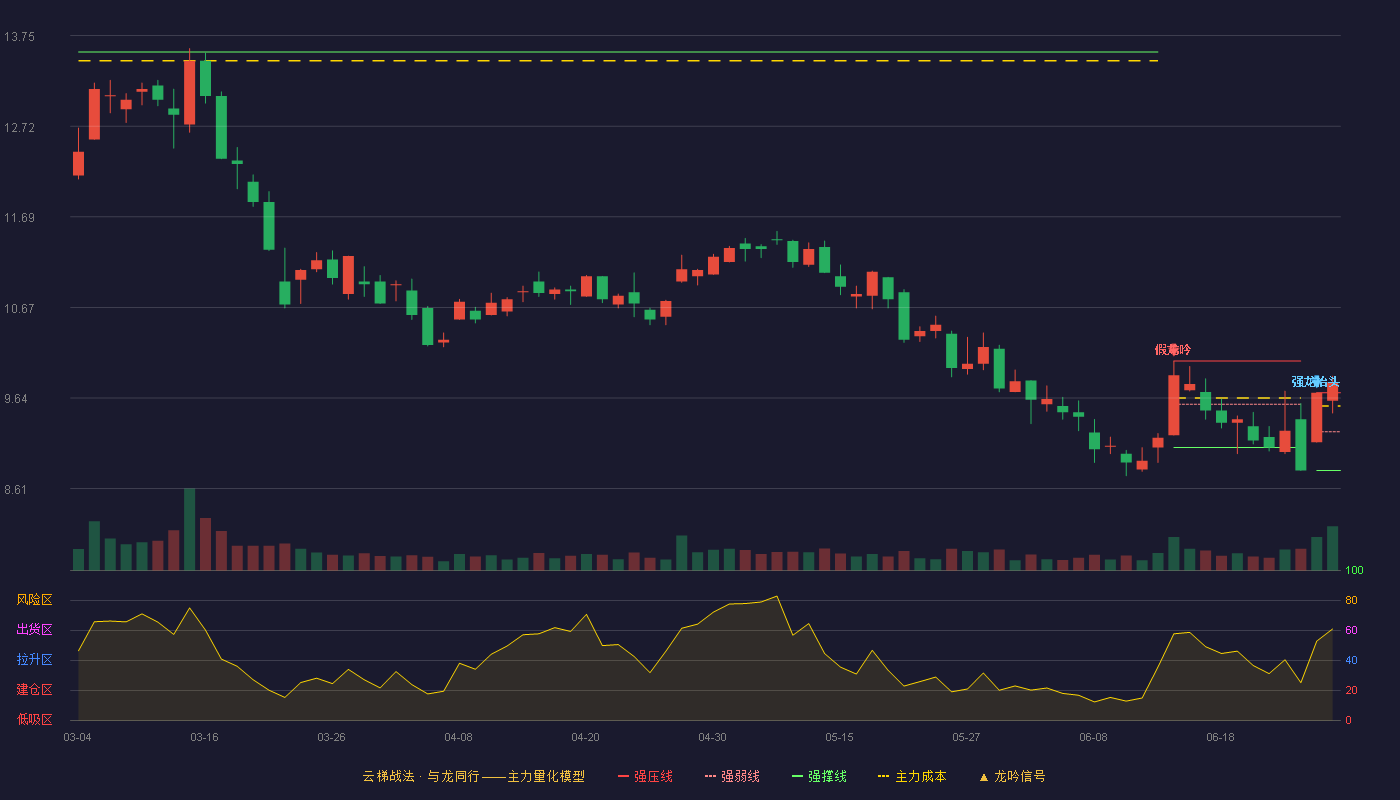Click the magenta 60 indicator scale value
This screenshot has height=800, width=1400.
[x=1351, y=630]
